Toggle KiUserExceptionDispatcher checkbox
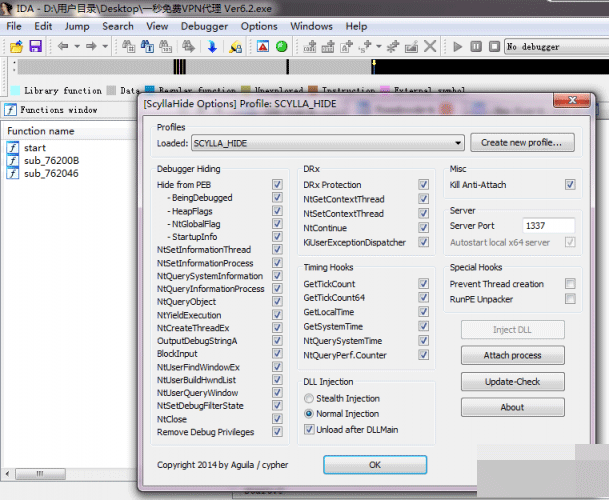609x500 pixels. 423,242
